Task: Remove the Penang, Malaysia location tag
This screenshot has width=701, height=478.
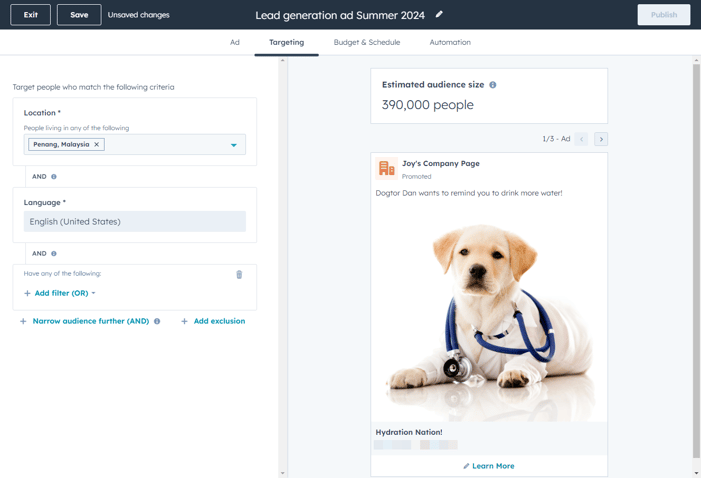Action: (x=97, y=145)
